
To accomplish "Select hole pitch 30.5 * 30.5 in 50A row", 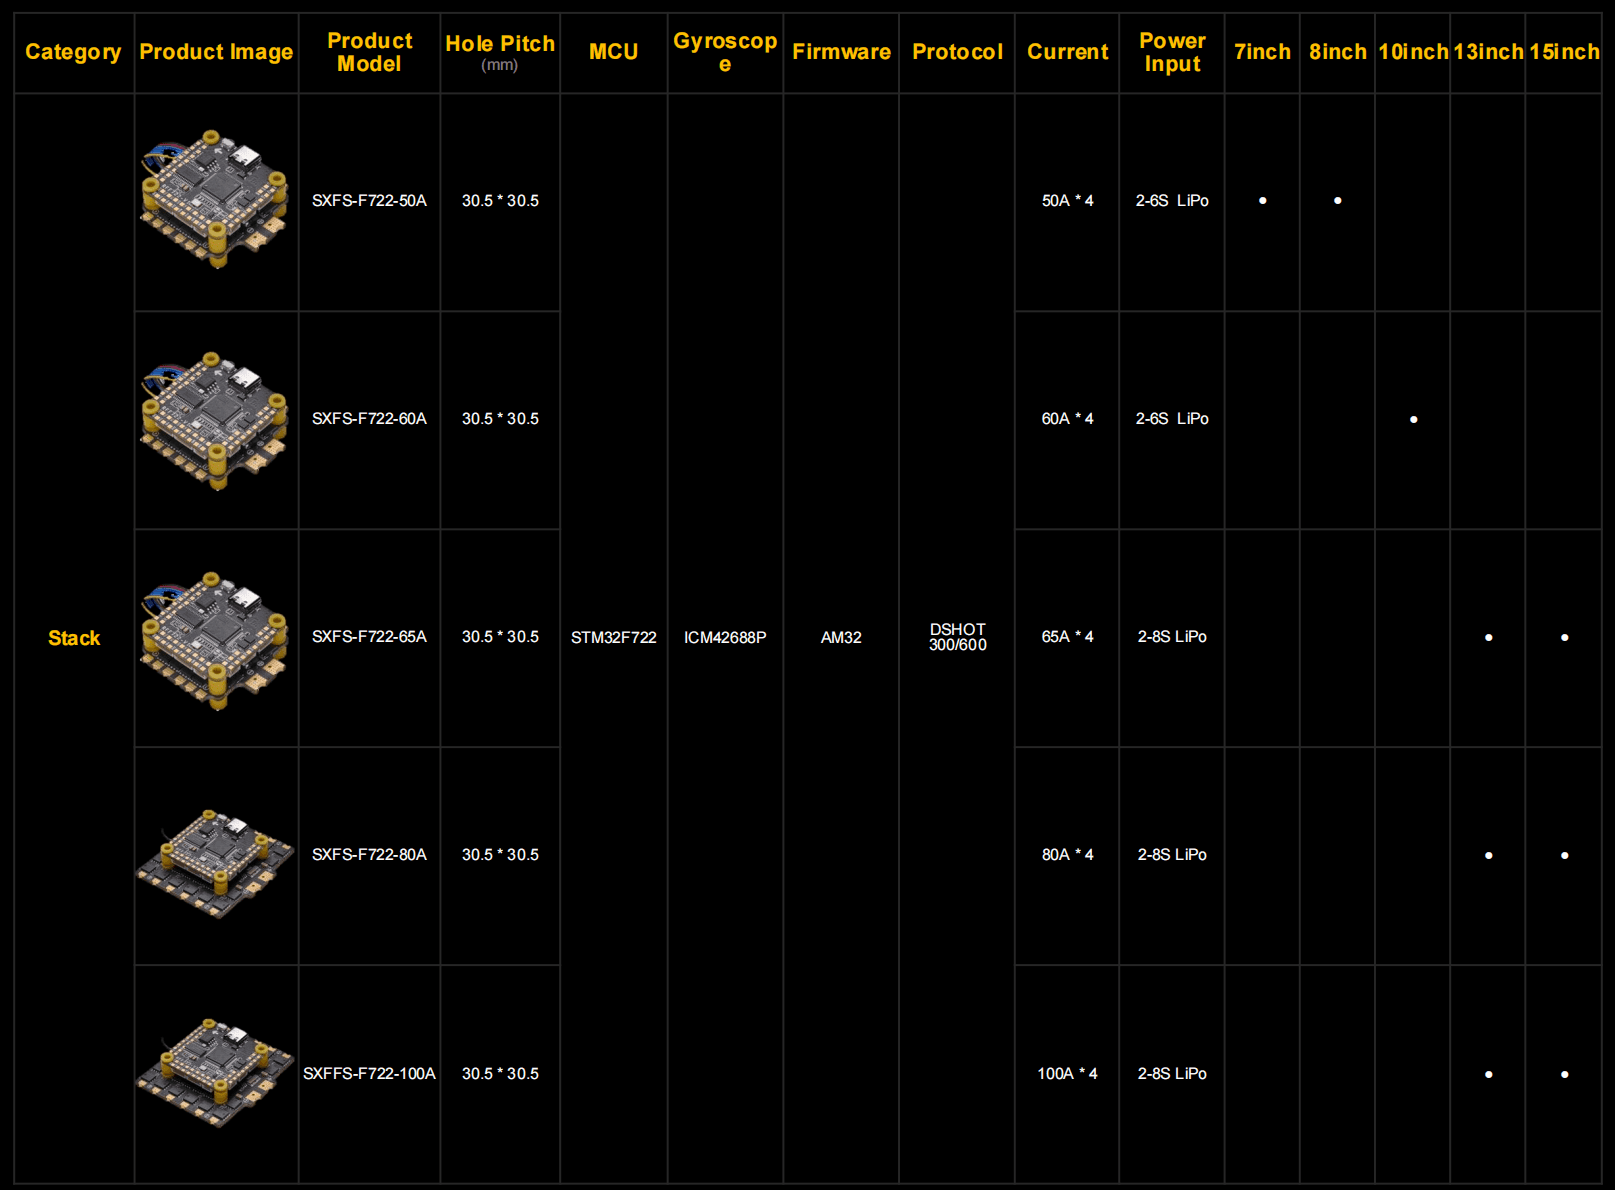I will coord(500,201).
